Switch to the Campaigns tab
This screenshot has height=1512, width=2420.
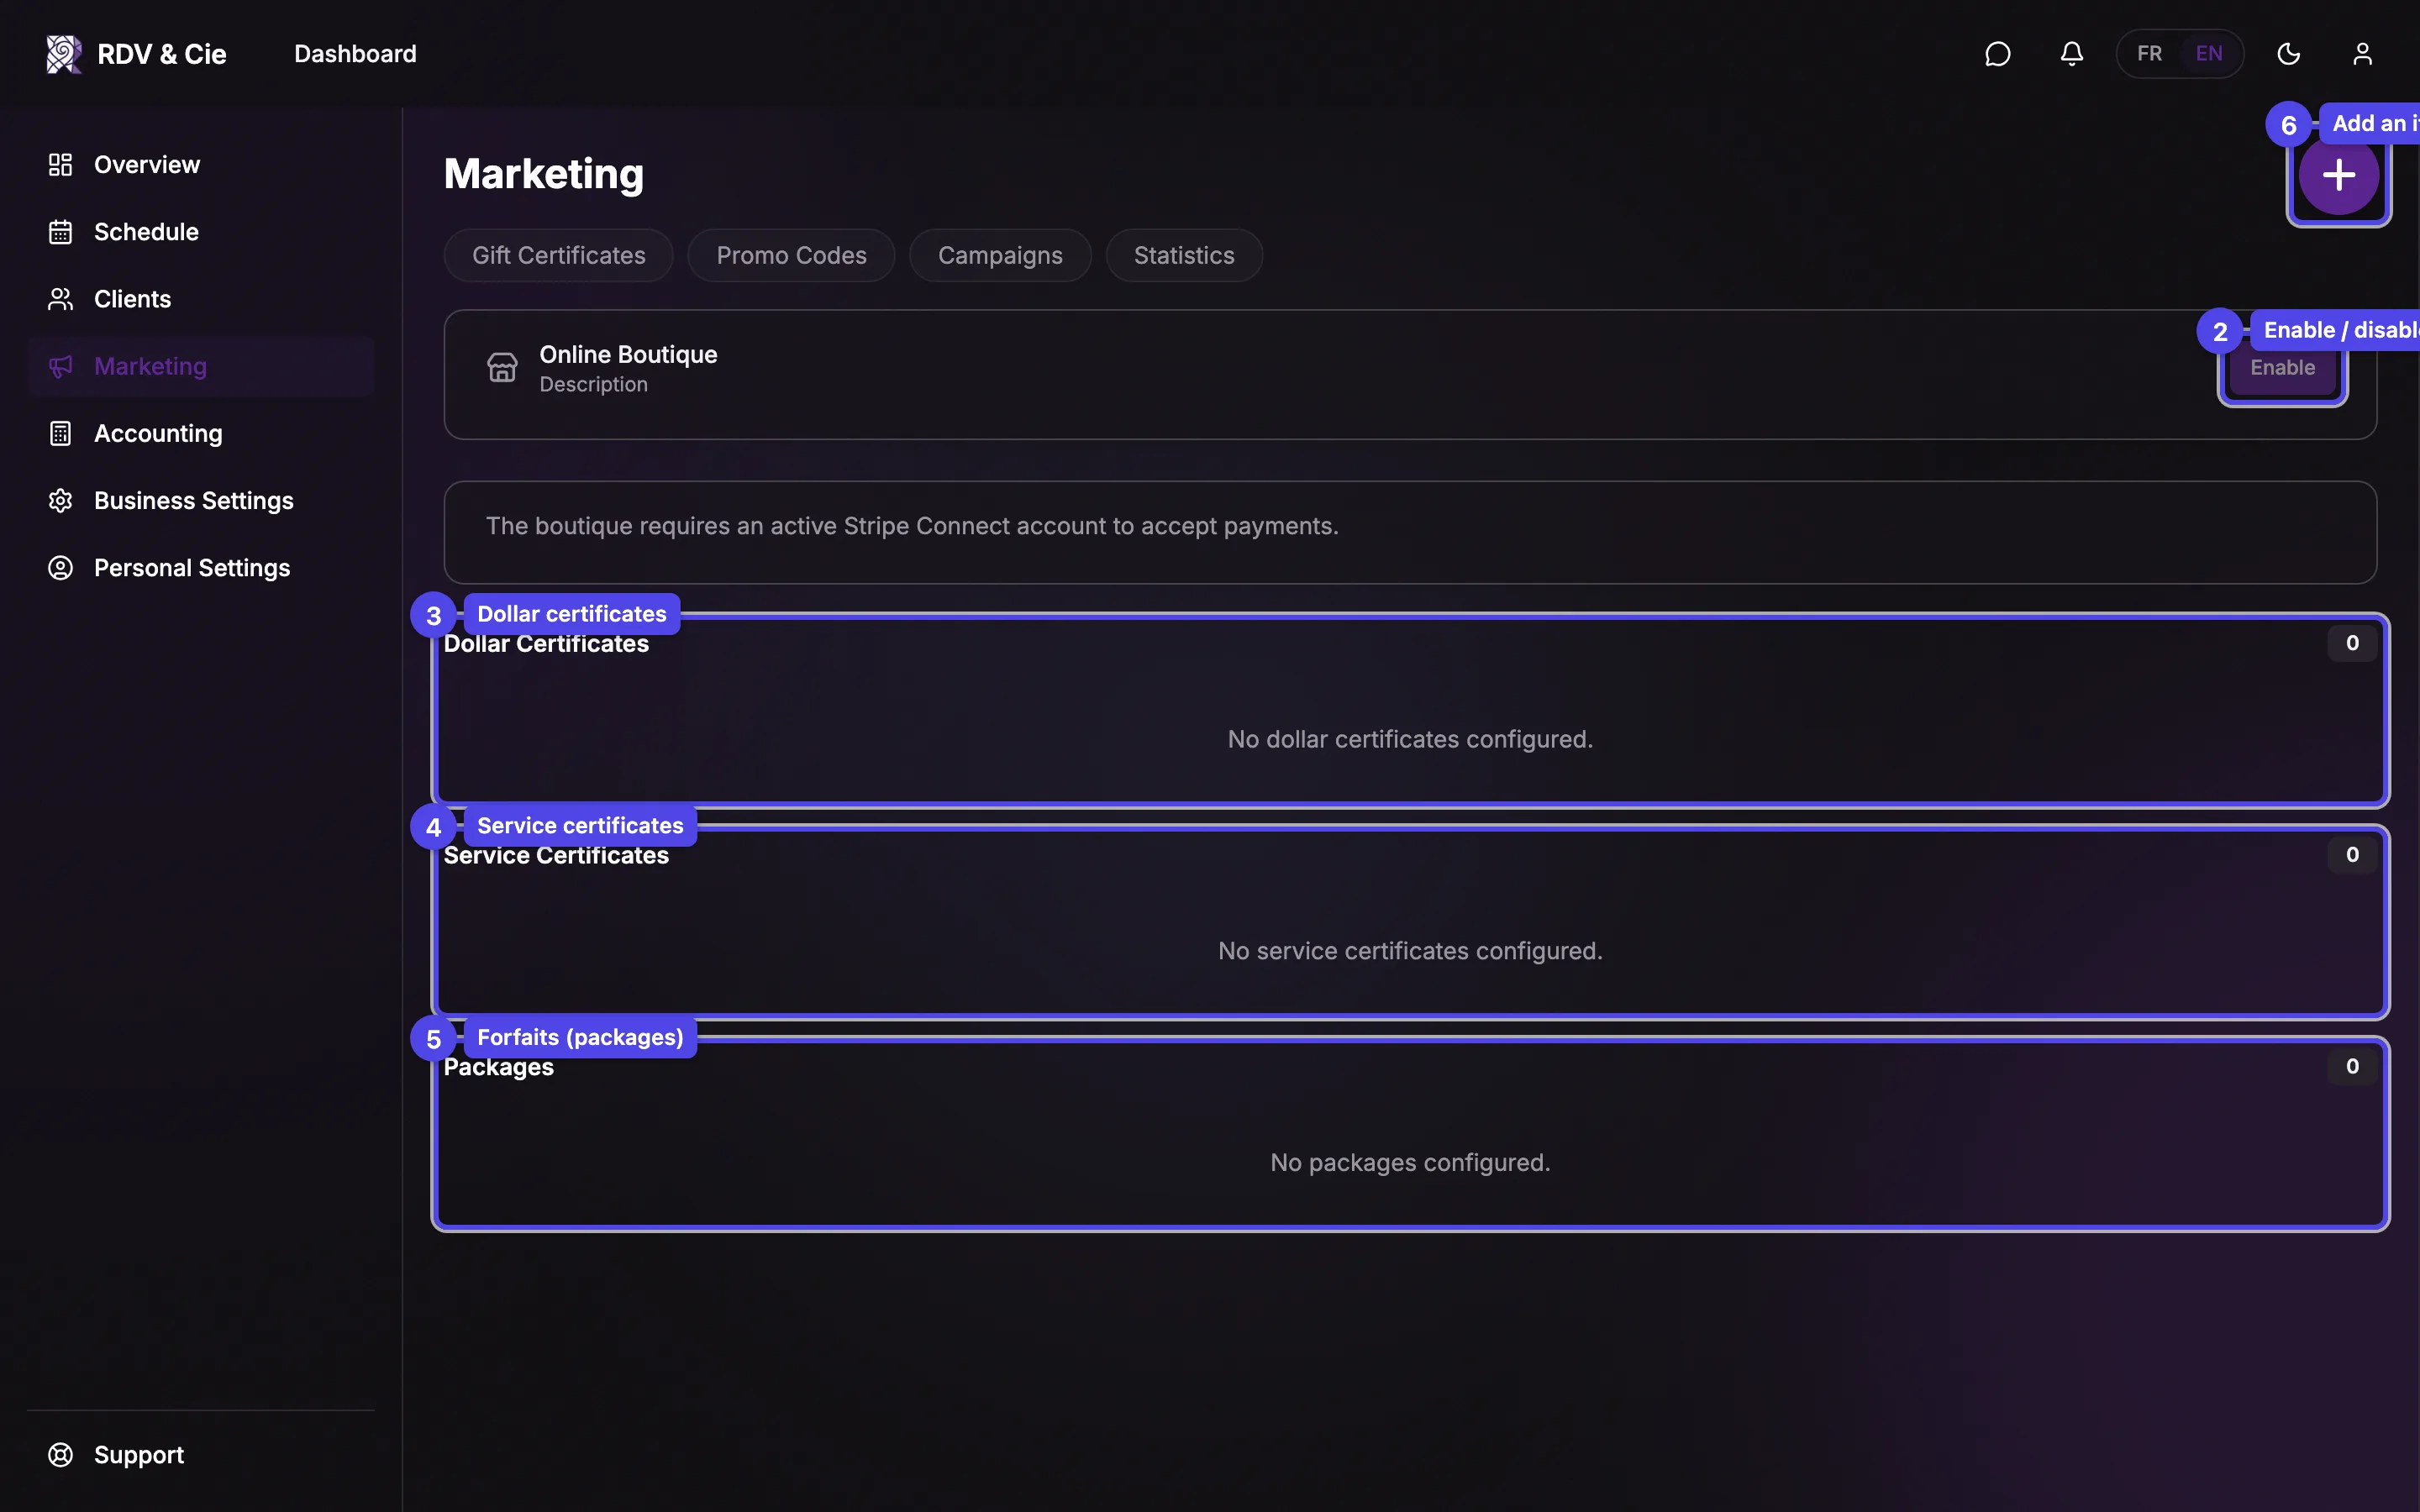(x=1000, y=256)
